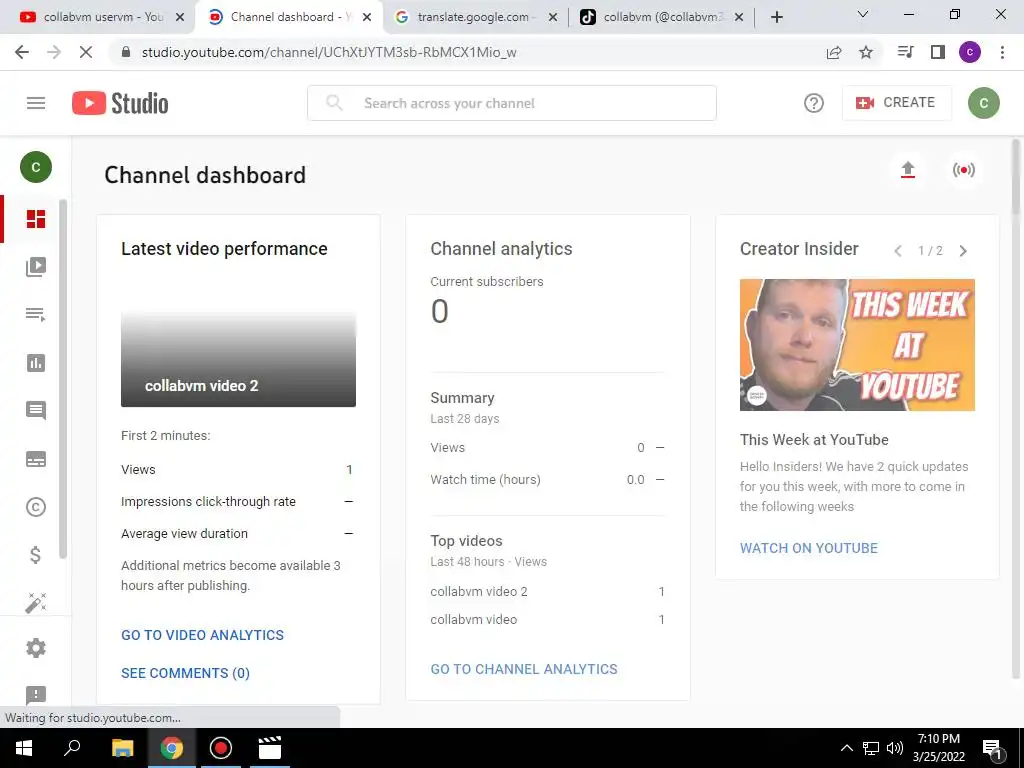
Task: Open the Playlists sidebar icon
Action: point(36,315)
